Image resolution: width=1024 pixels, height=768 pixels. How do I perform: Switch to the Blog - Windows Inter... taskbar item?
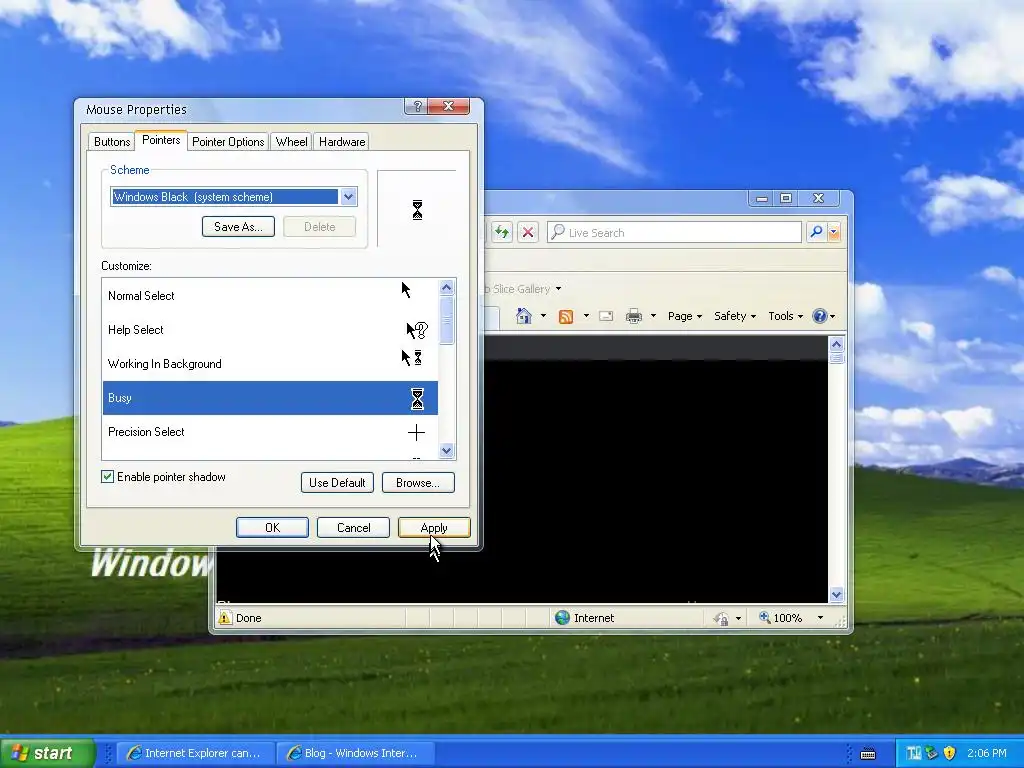[x=355, y=753]
